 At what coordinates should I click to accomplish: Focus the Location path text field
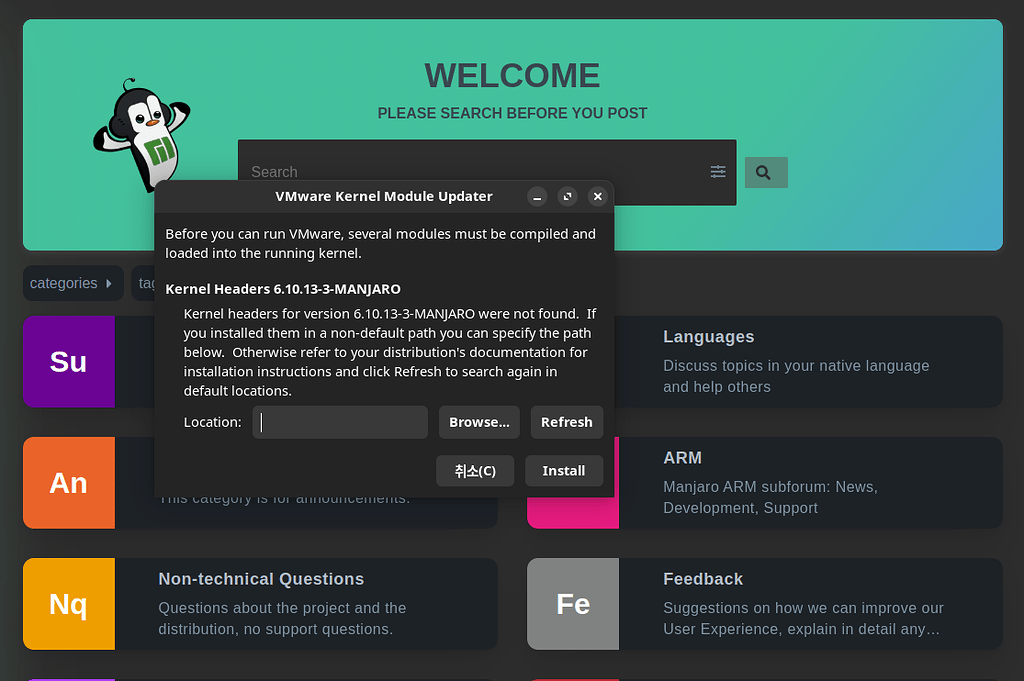[340, 422]
